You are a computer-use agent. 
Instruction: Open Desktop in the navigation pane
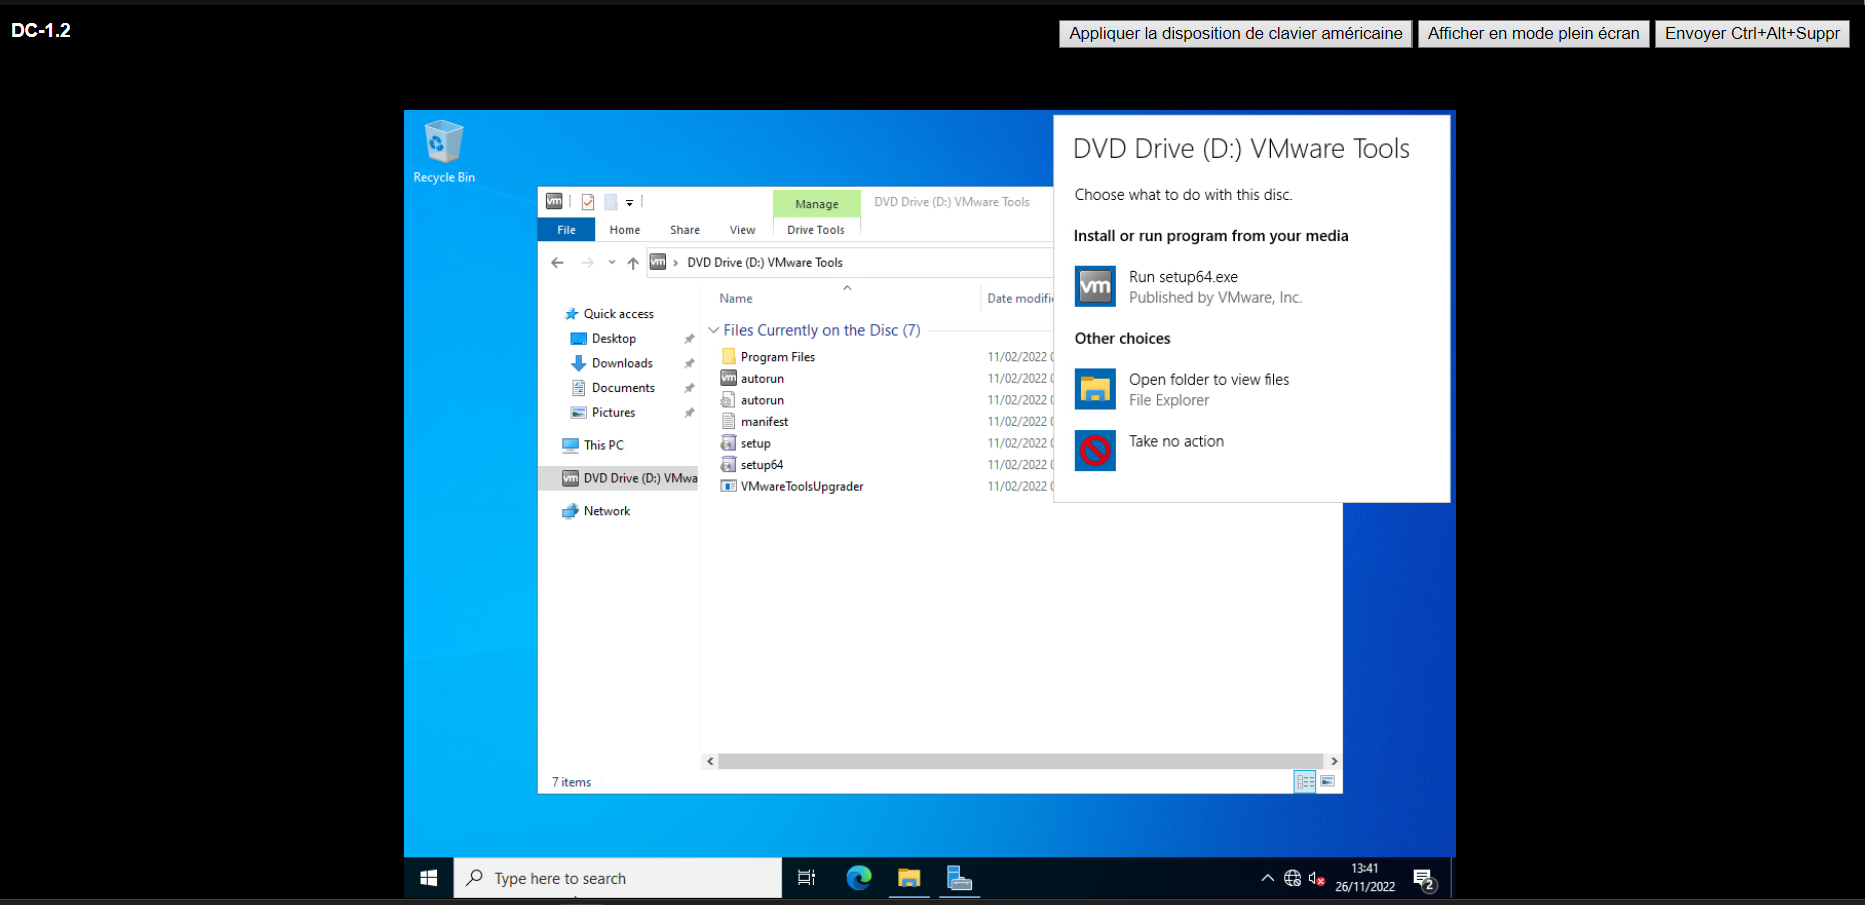[x=614, y=339]
